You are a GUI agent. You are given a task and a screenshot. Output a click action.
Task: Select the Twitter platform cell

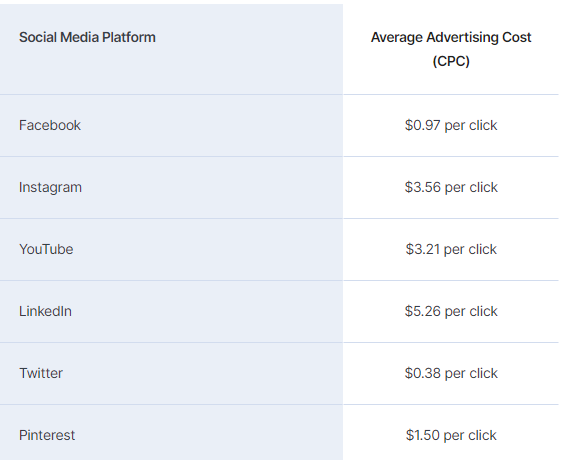[x=171, y=373]
